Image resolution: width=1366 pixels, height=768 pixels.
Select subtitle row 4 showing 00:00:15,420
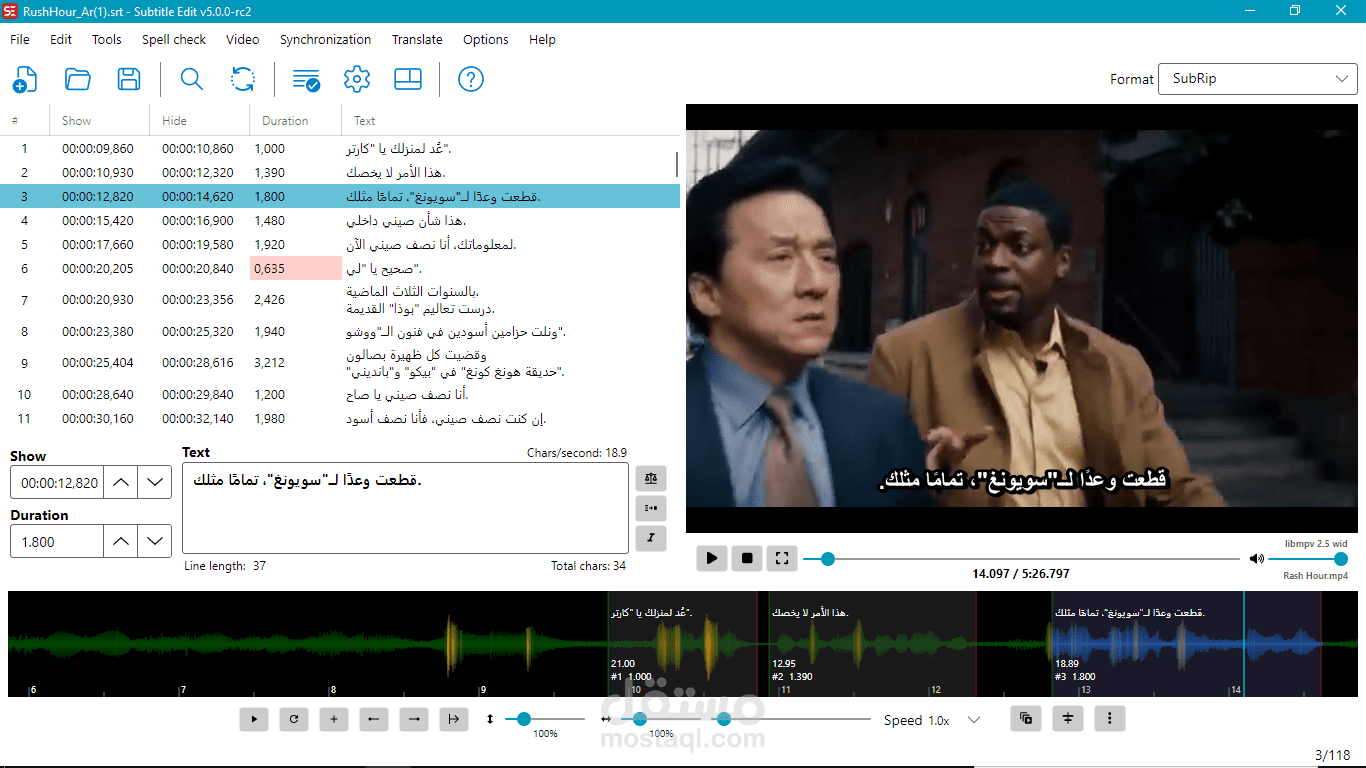point(340,221)
